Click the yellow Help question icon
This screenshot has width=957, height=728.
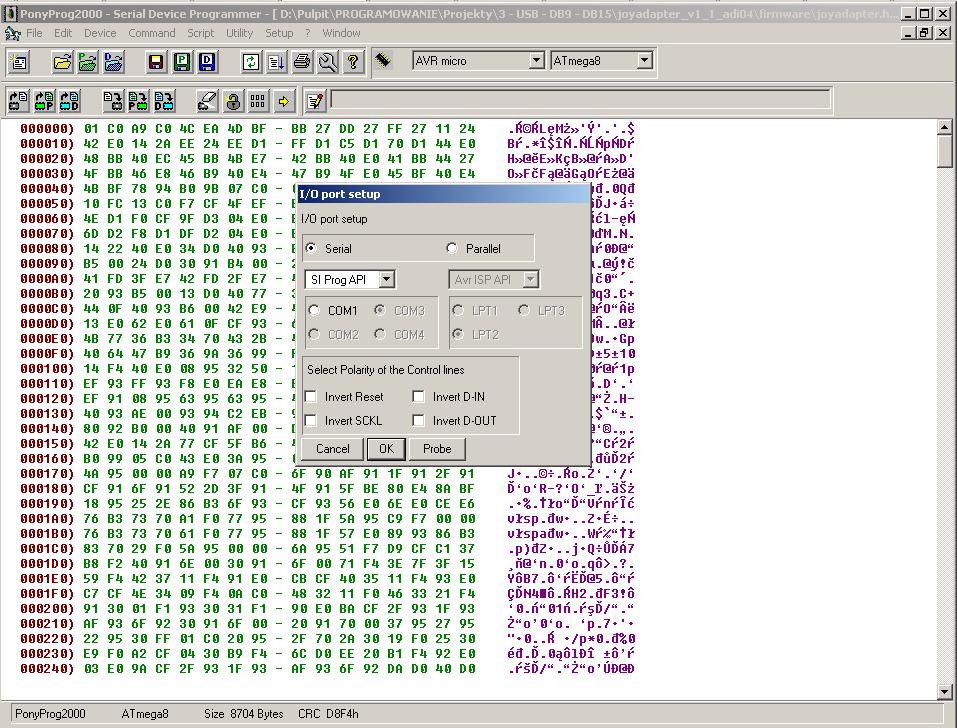coord(353,62)
